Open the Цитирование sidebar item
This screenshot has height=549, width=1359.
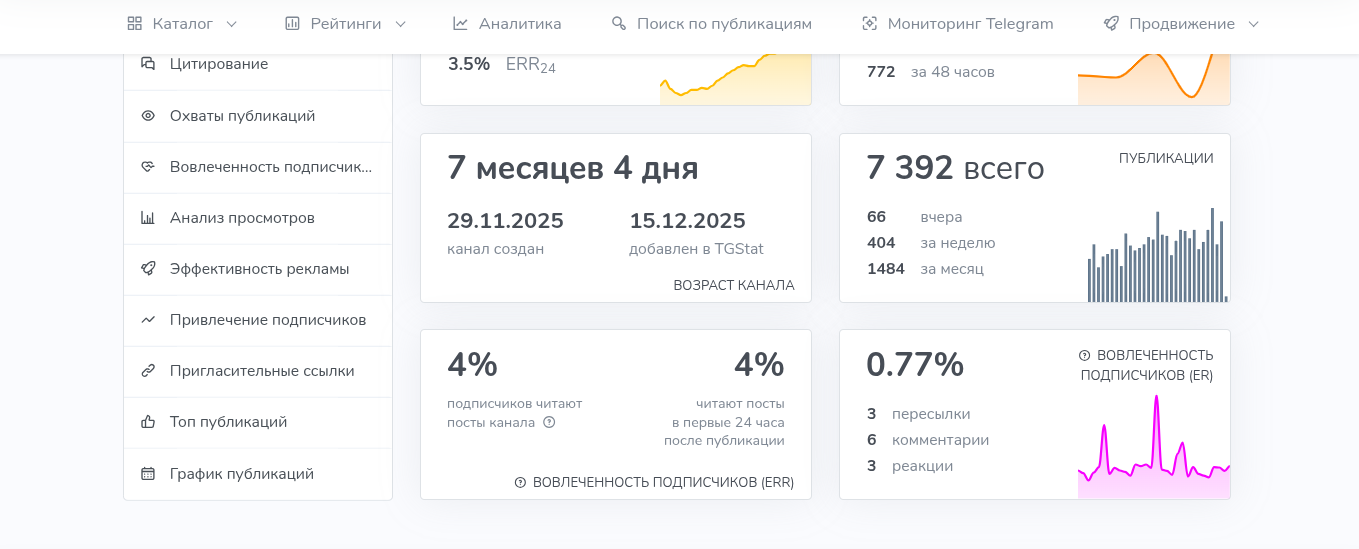(258, 64)
